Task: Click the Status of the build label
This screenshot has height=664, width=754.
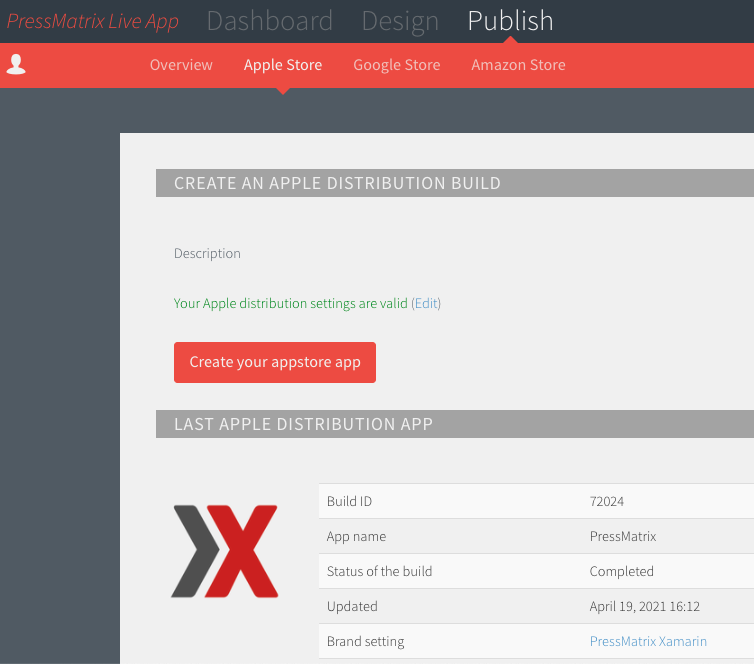Action: 379,571
